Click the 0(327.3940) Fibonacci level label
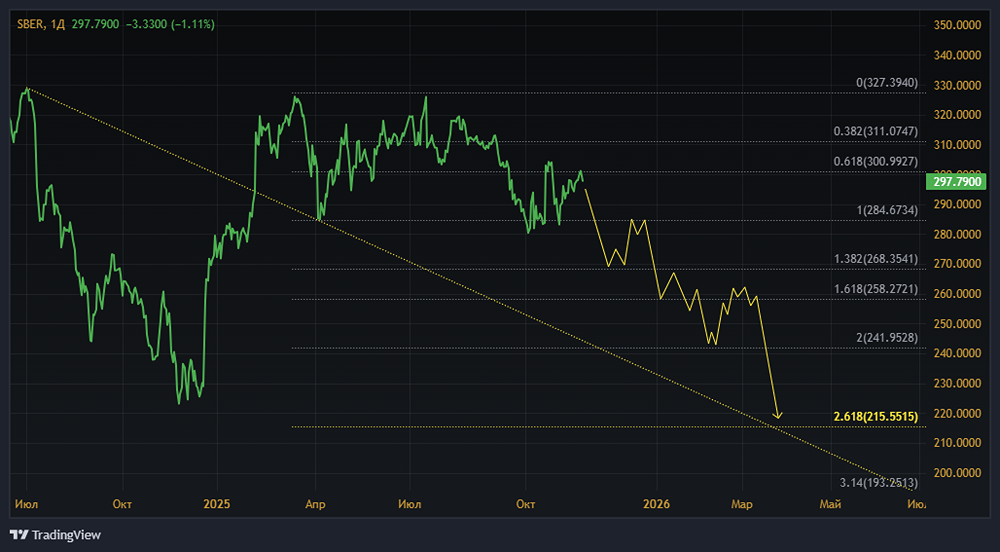This screenshot has width=1000, height=552. pos(886,82)
